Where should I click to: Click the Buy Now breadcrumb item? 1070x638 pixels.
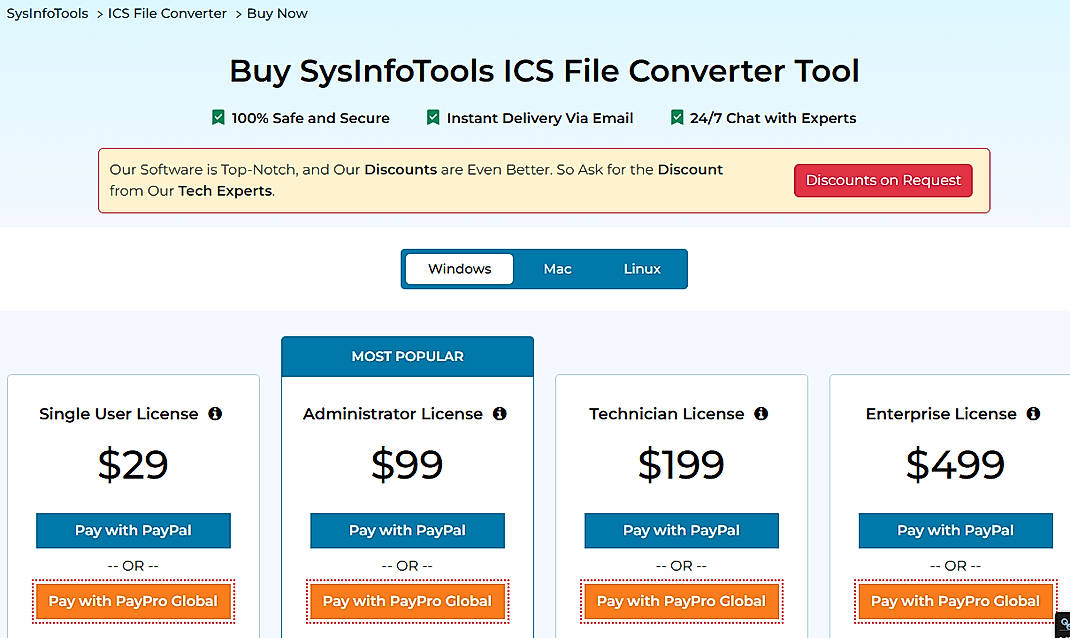[277, 14]
